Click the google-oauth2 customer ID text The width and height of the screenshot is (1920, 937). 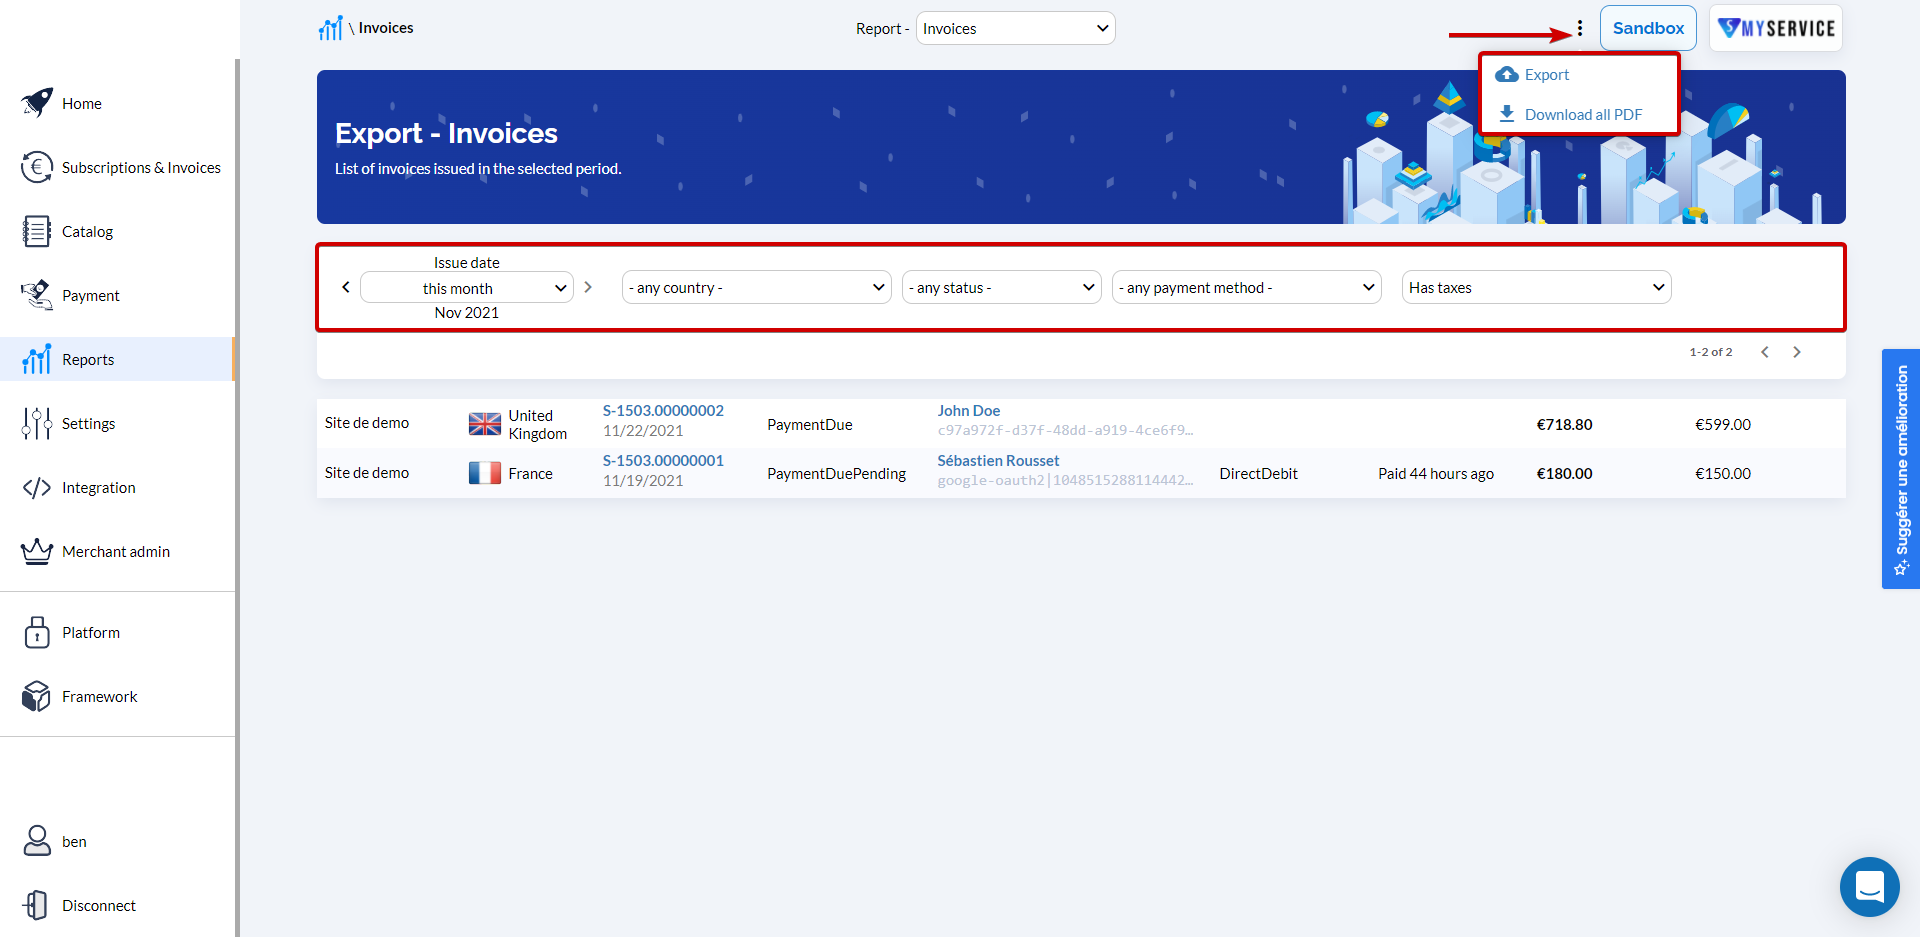coord(1065,481)
